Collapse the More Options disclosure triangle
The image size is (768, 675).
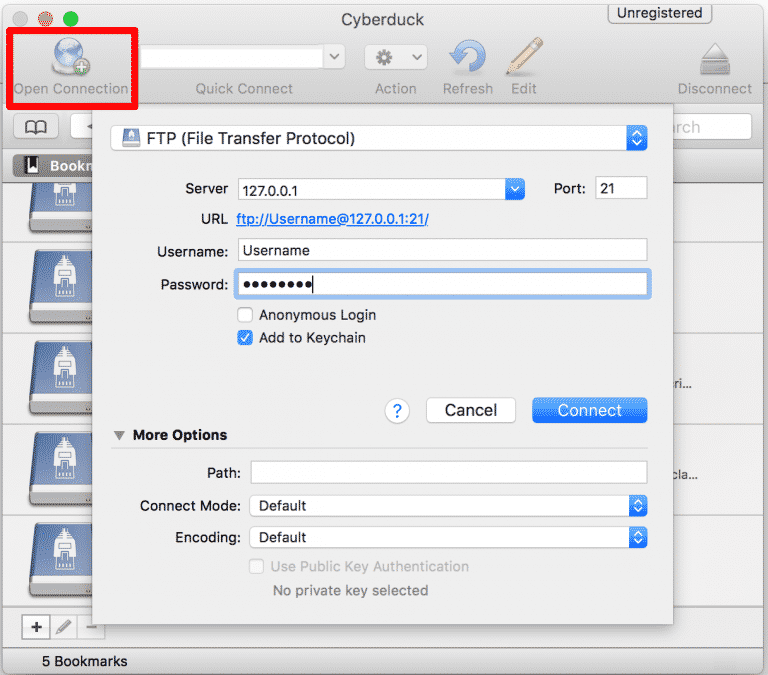click(119, 435)
